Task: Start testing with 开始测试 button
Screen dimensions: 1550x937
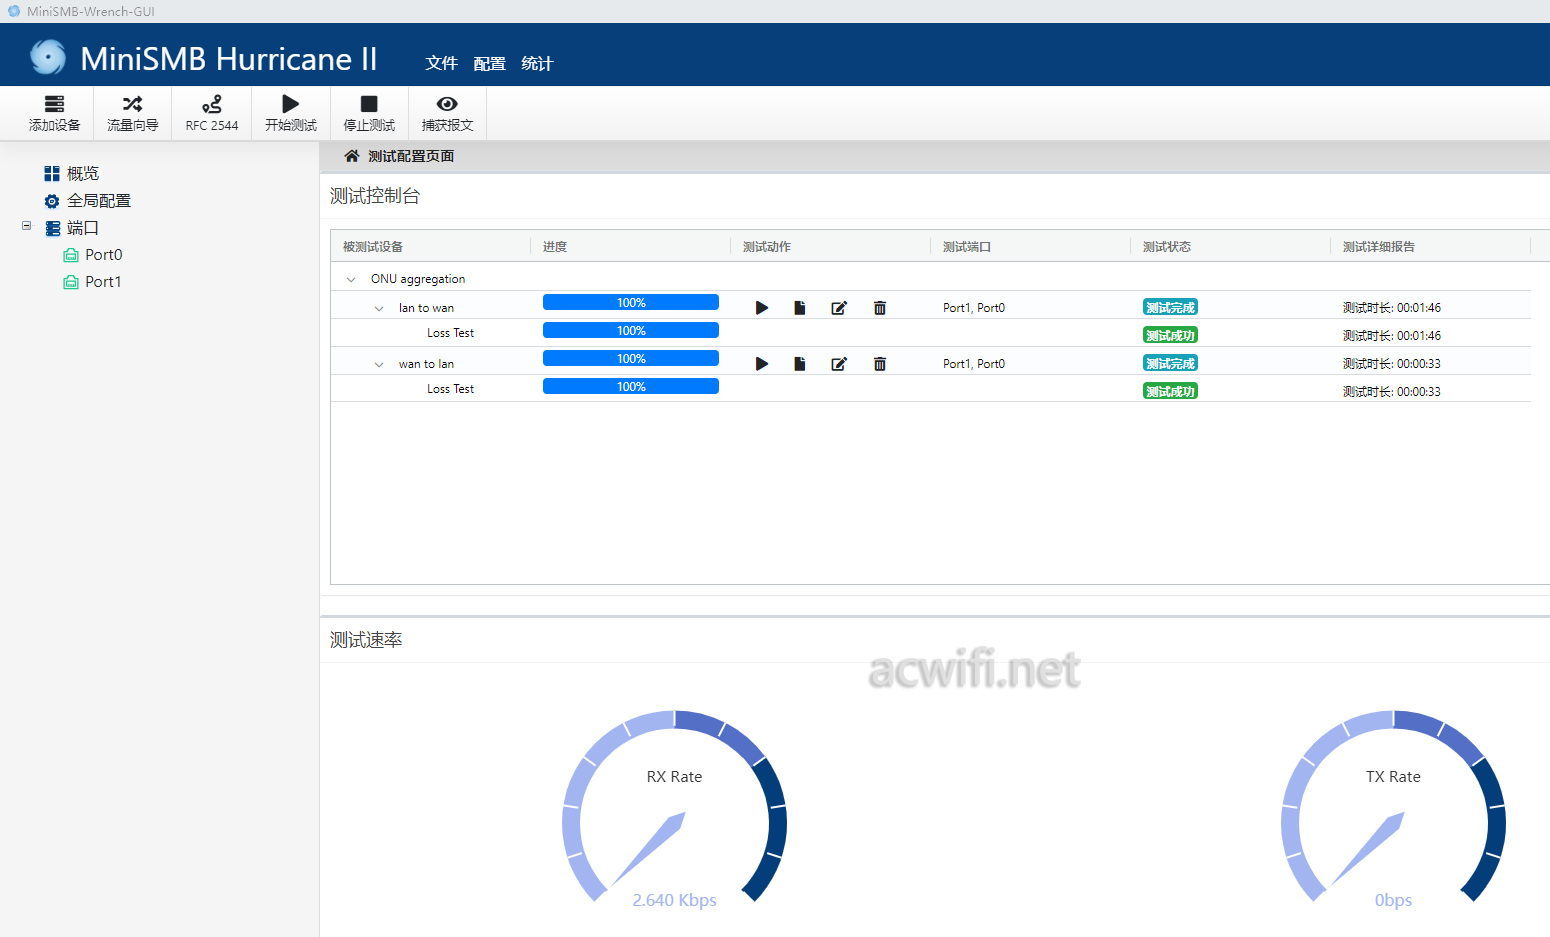Action: (290, 113)
